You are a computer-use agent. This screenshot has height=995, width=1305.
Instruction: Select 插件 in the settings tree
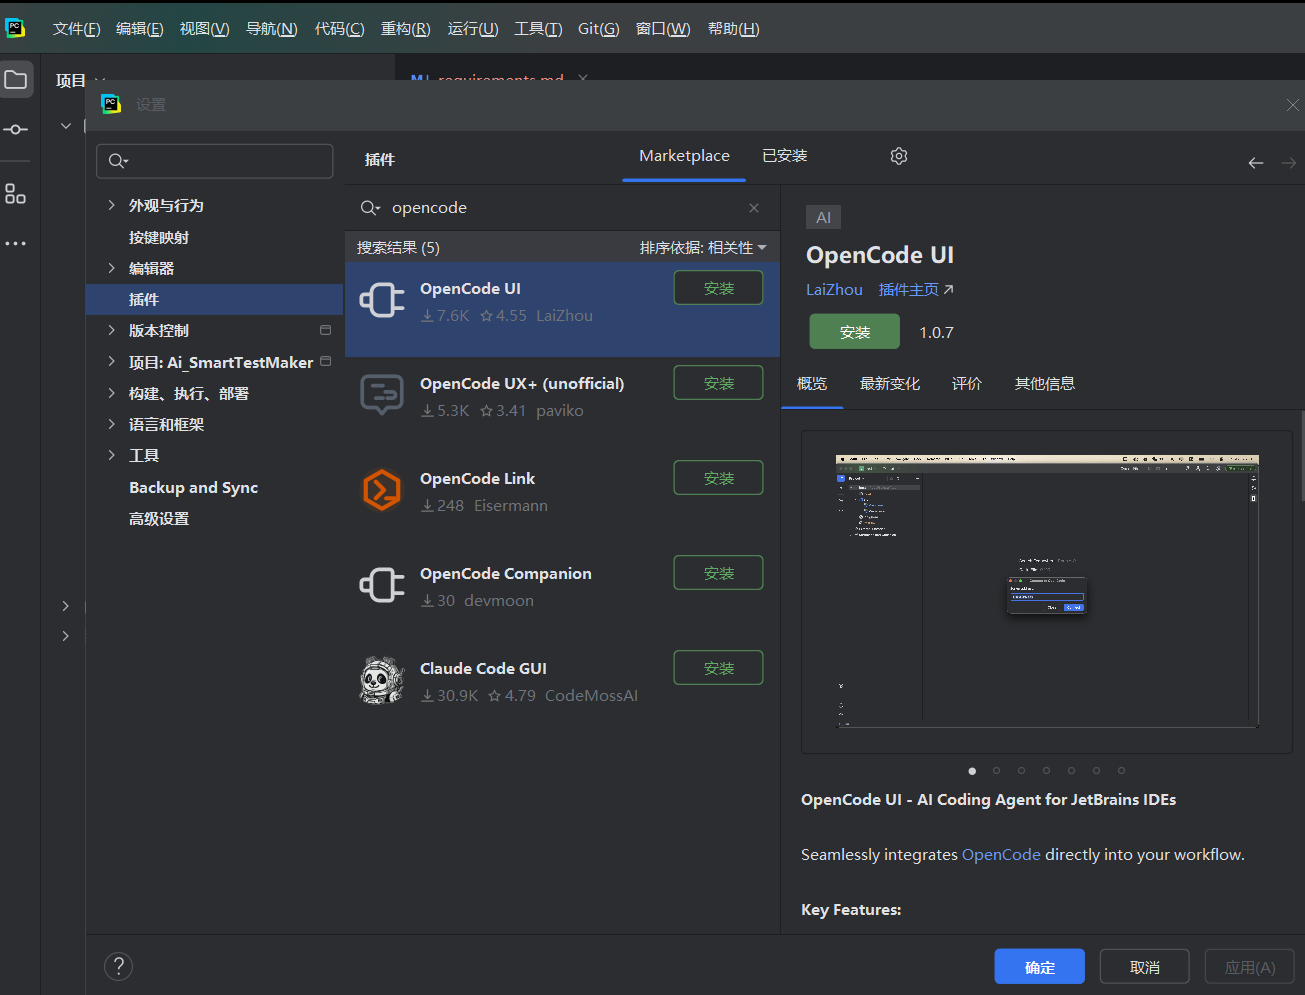215,299
